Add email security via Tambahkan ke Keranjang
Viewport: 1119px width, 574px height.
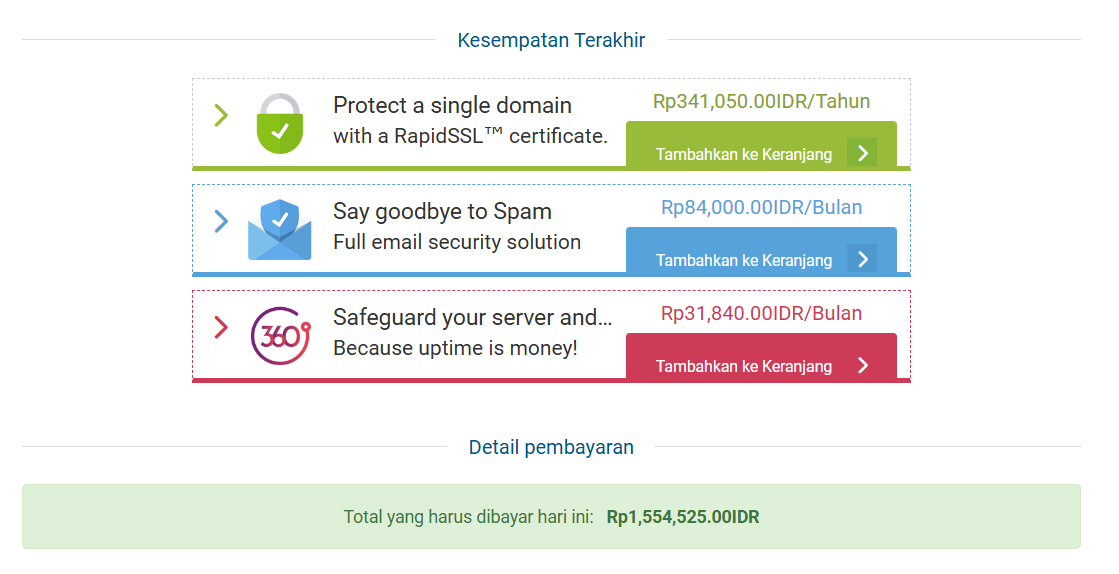761,251
